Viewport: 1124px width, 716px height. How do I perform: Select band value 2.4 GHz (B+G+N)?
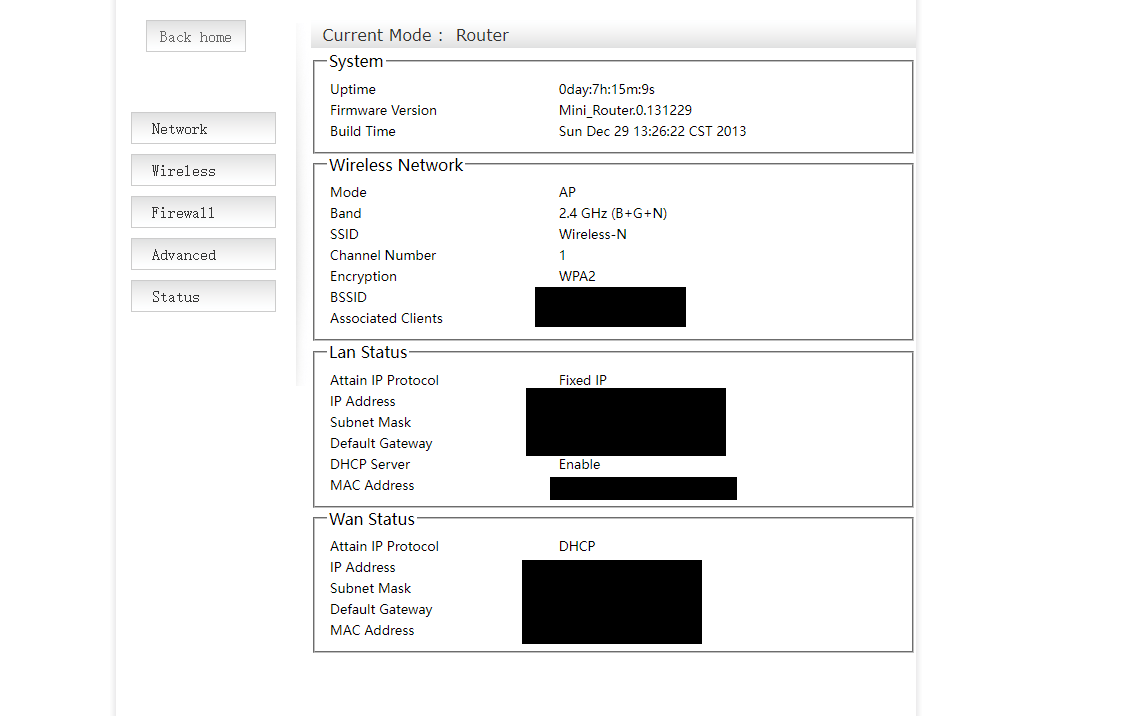613,214
